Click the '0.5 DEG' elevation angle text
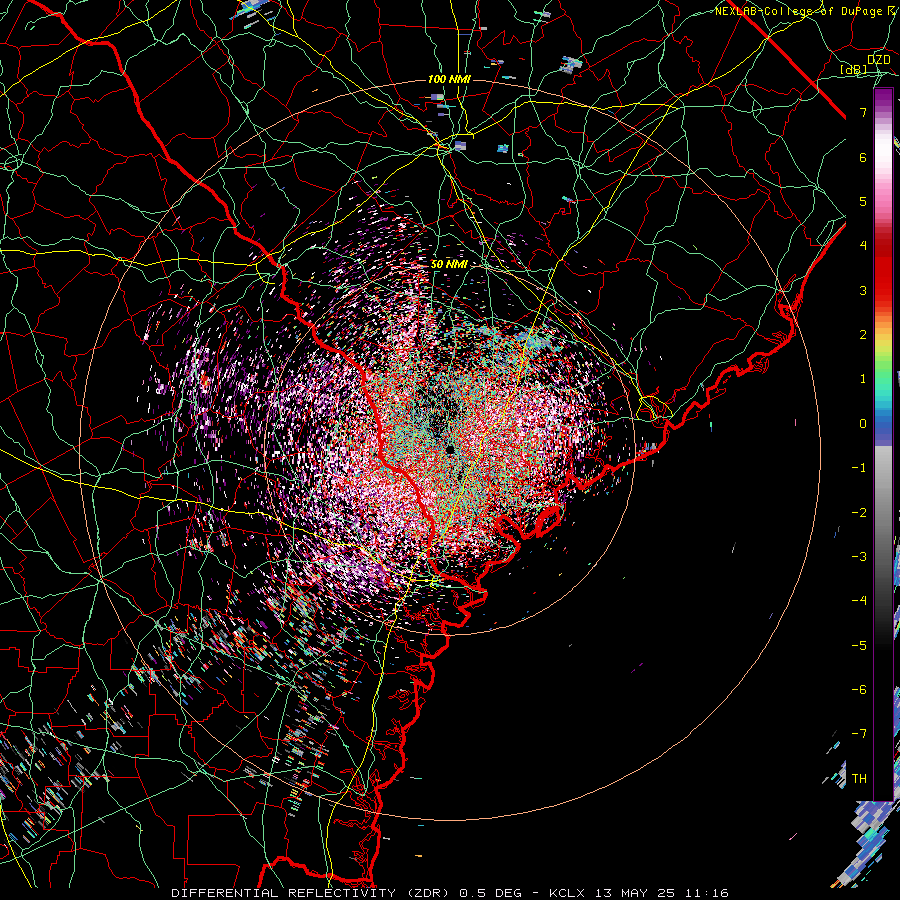 pyautogui.click(x=491, y=893)
